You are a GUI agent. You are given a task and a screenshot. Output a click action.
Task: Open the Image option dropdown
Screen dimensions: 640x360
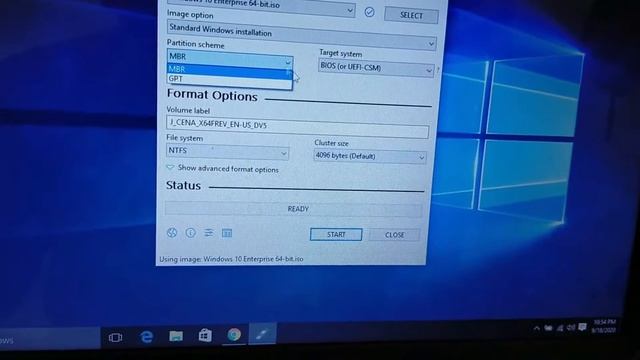[301, 36]
